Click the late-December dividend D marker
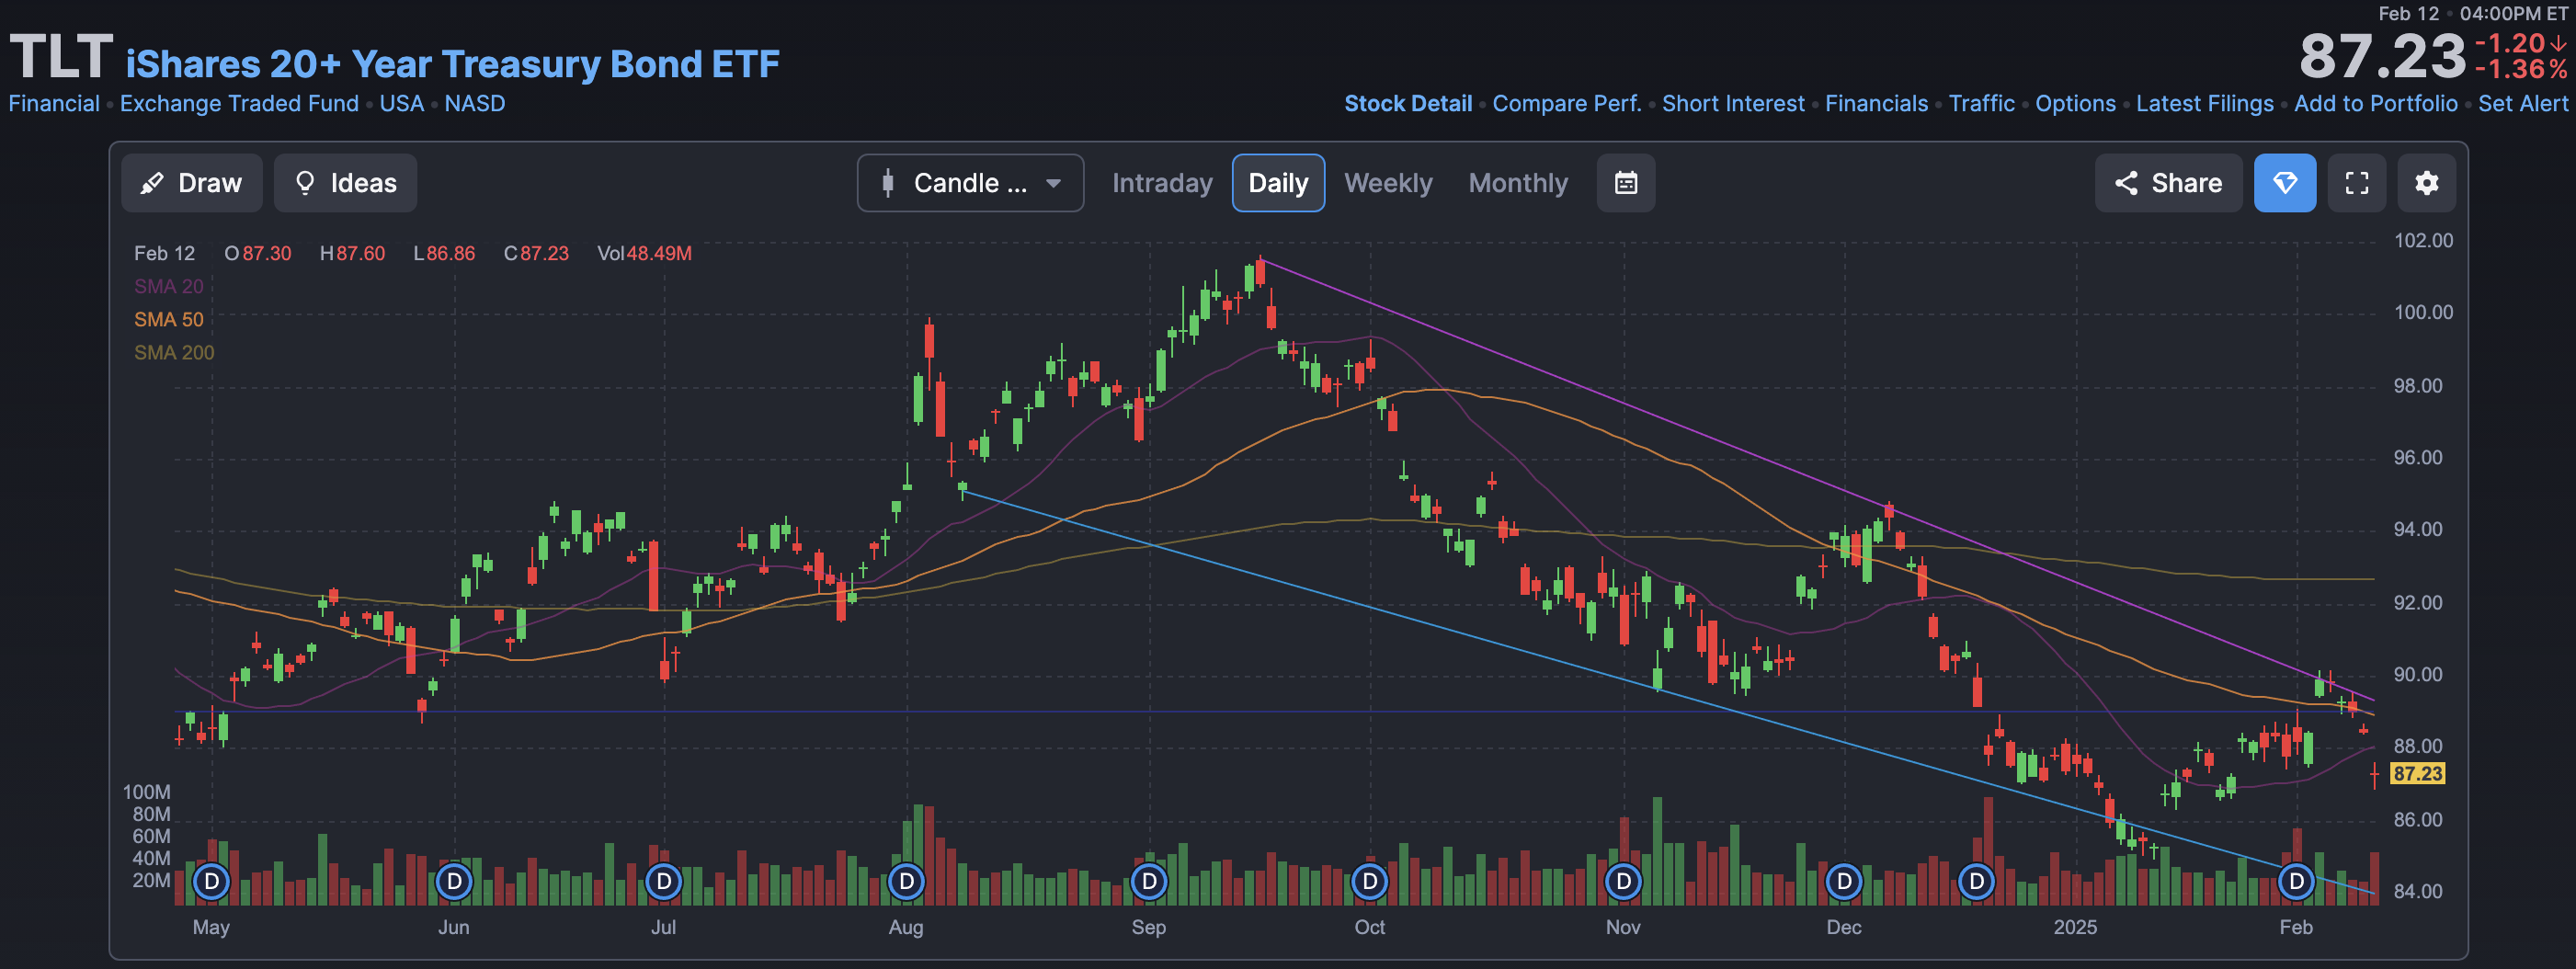The height and width of the screenshot is (969, 2576). (1977, 882)
